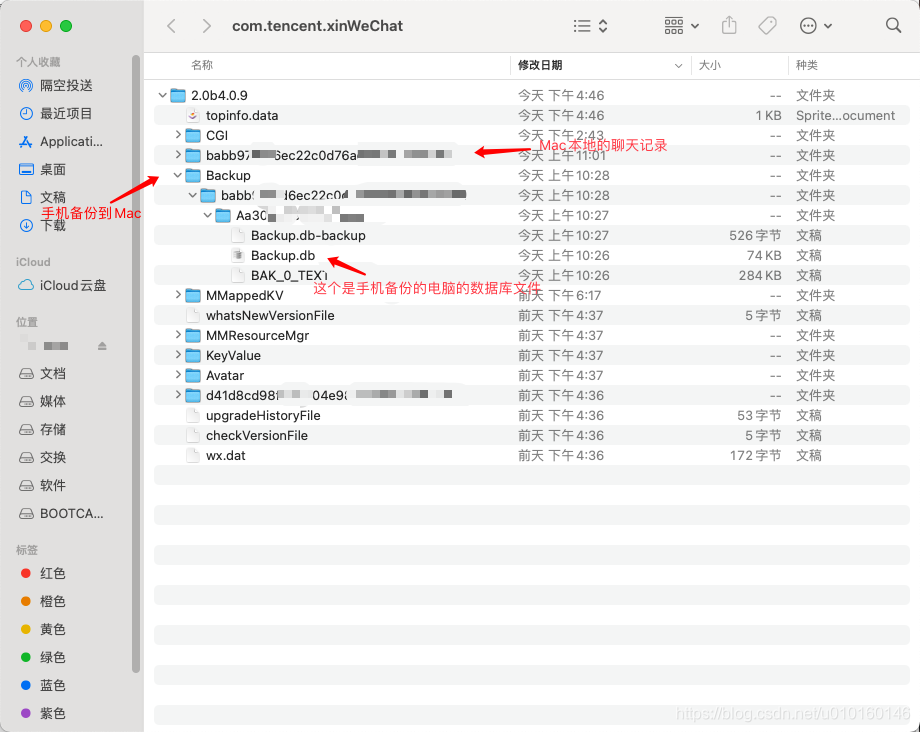This screenshot has width=920, height=732.
Task: Select the whatsNewVersionFile file
Action: click(532, 316)
